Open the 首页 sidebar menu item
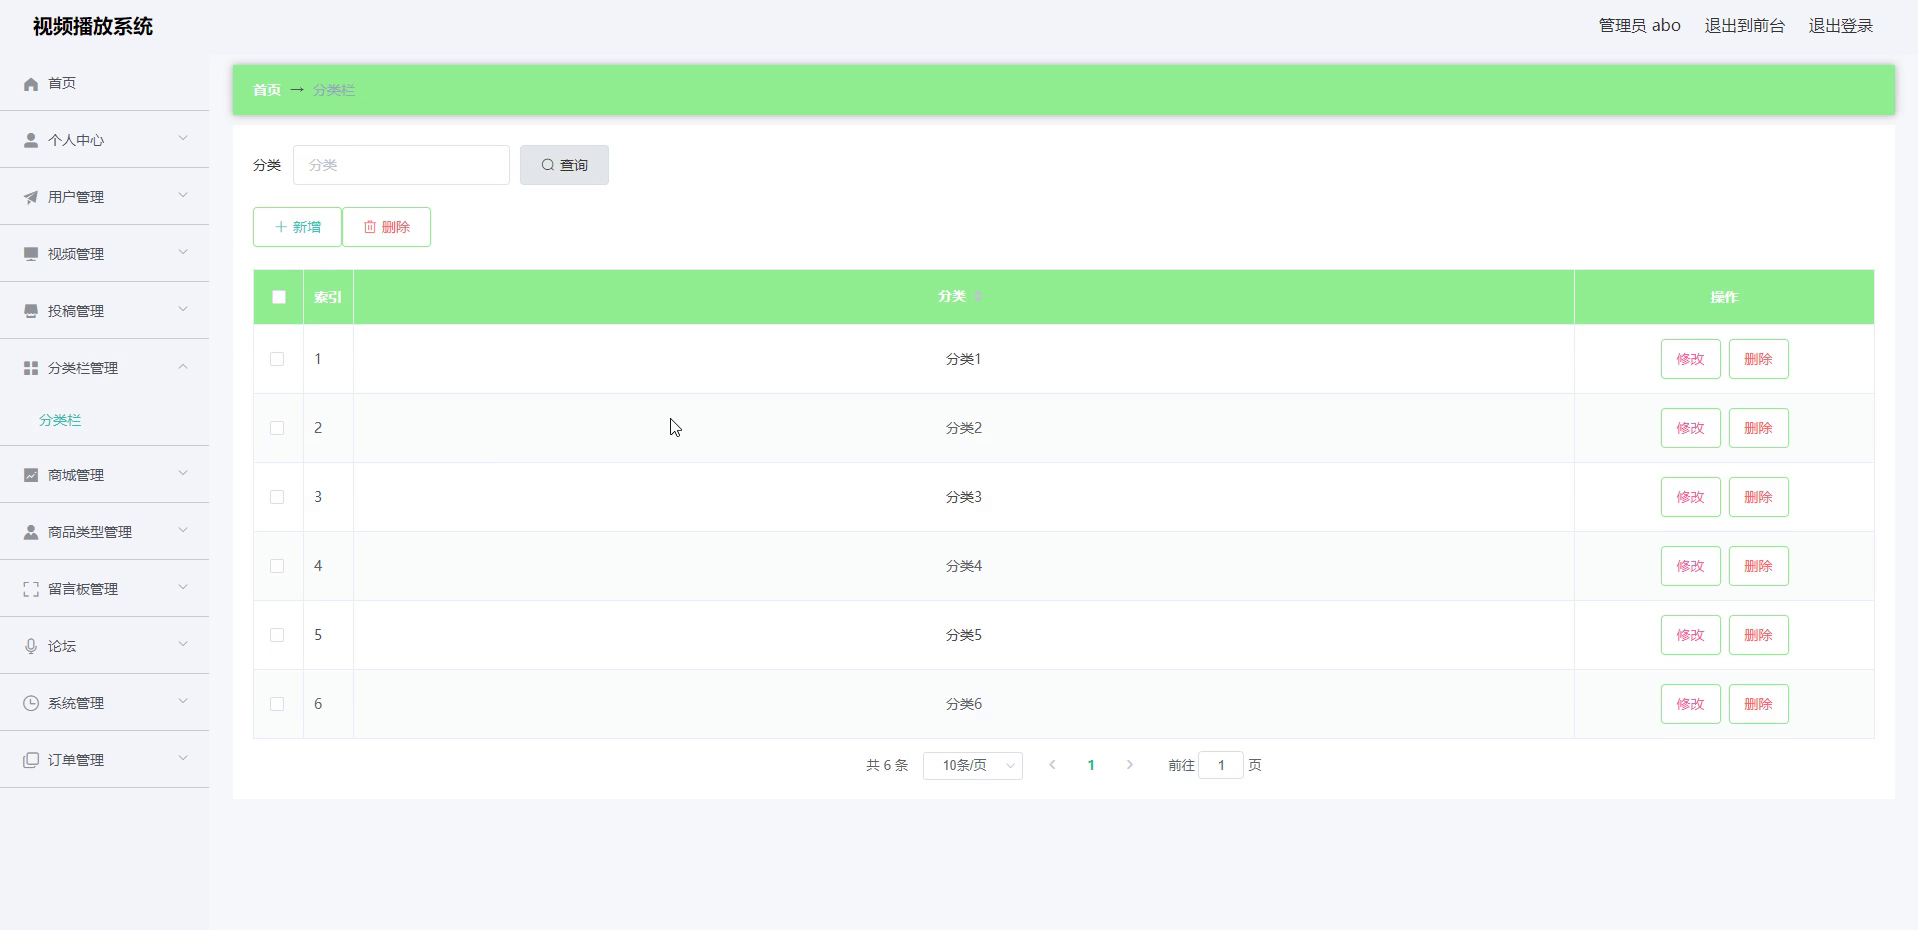 pyautogui.click(x=104, y=83)
